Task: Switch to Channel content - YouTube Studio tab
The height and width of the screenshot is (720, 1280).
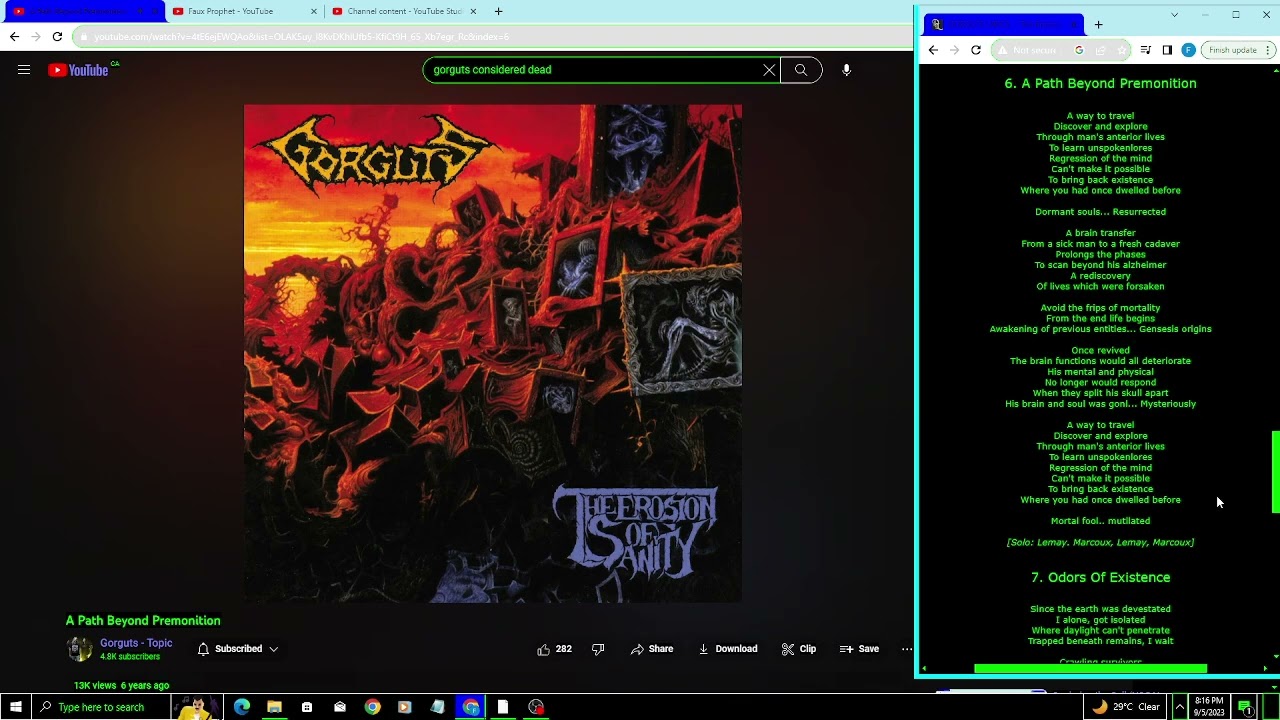Action: coord(398,11)
